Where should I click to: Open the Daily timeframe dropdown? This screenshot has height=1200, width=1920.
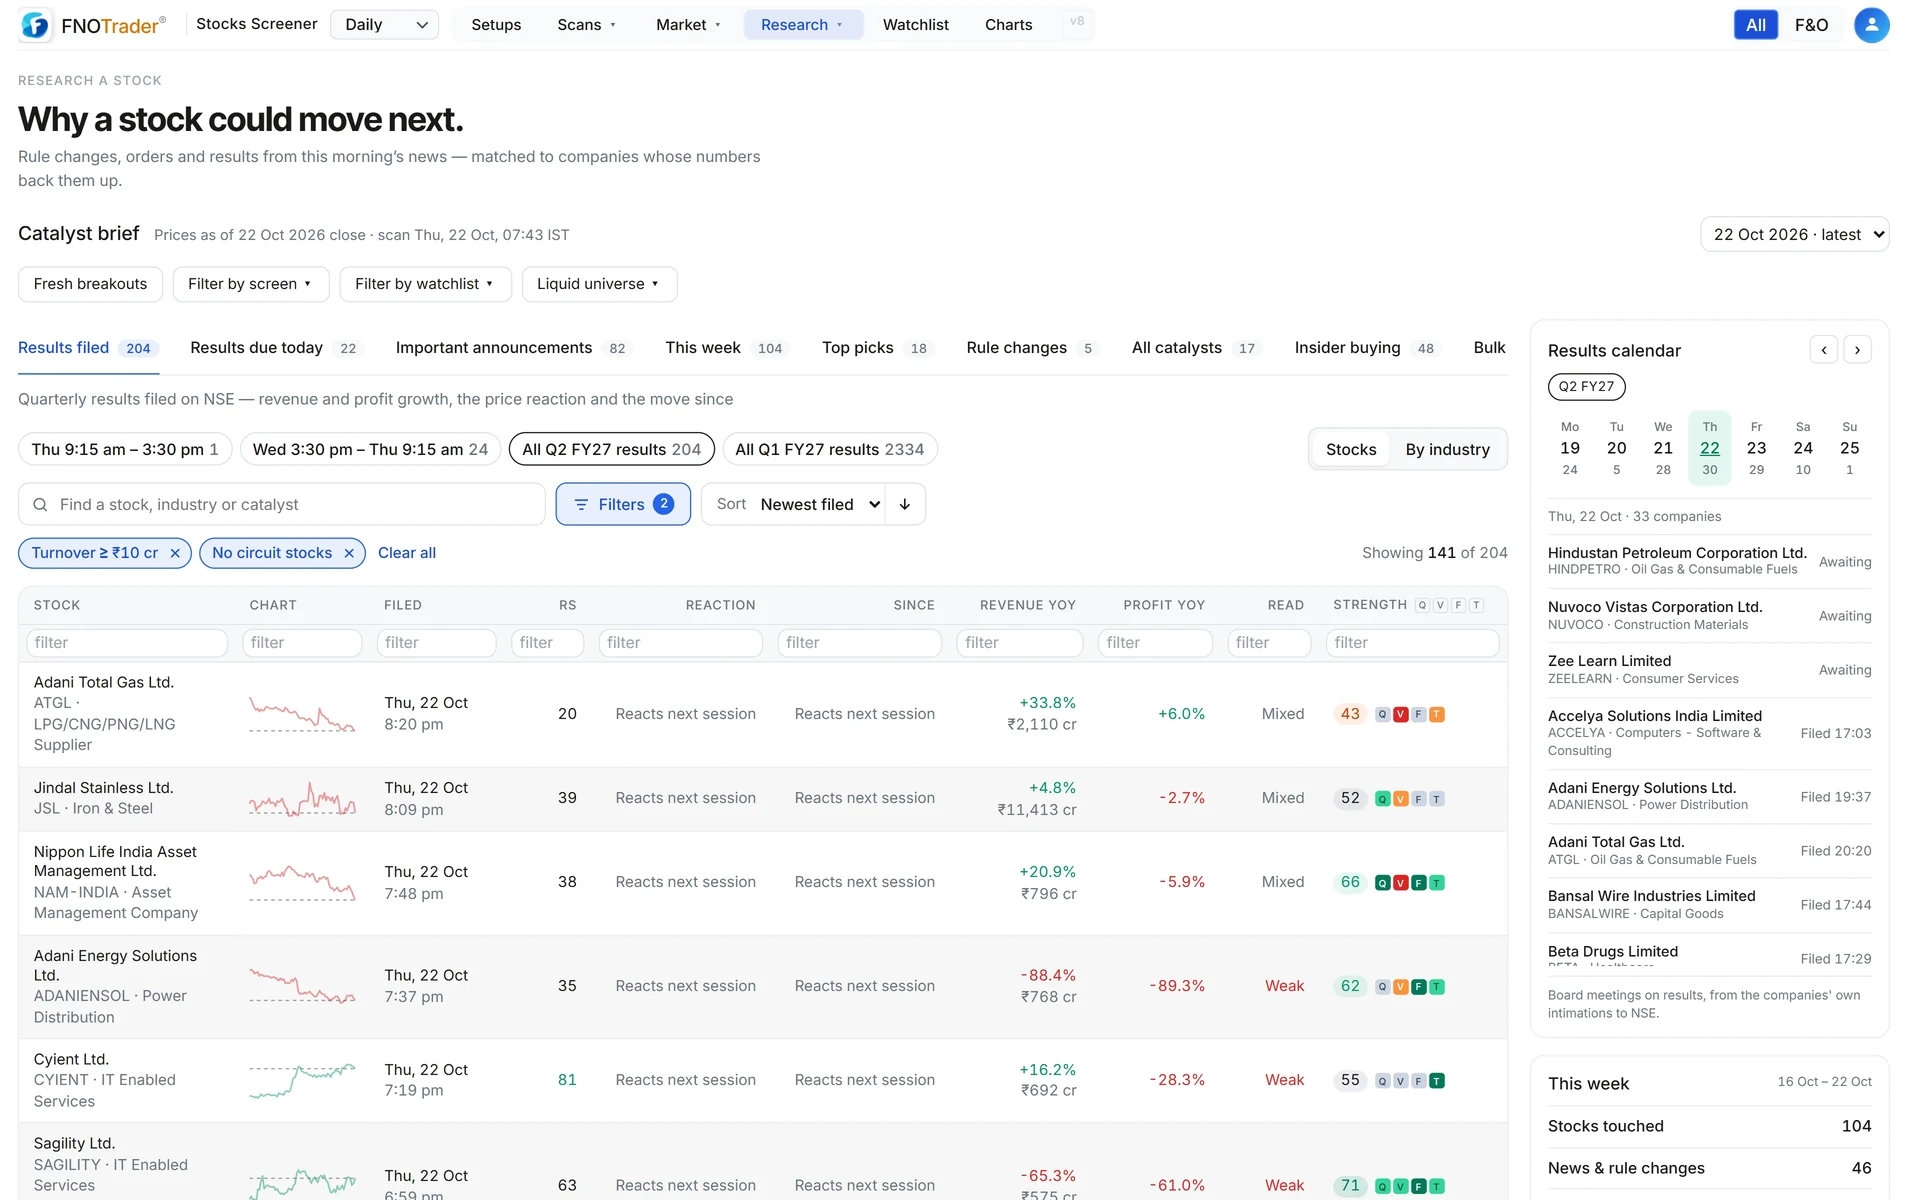tap(385, 24)
